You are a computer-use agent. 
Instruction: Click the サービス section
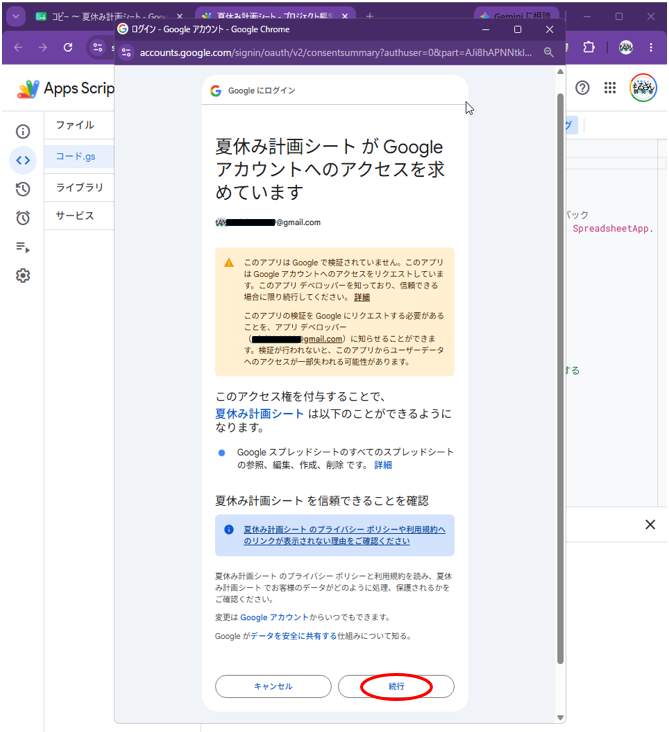pyautogui.click(x=75, y=216)
